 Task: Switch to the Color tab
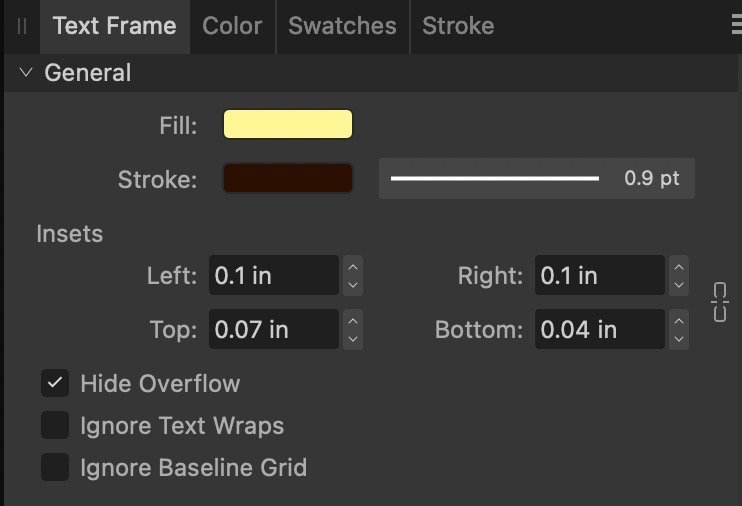[x=232, y=27]
